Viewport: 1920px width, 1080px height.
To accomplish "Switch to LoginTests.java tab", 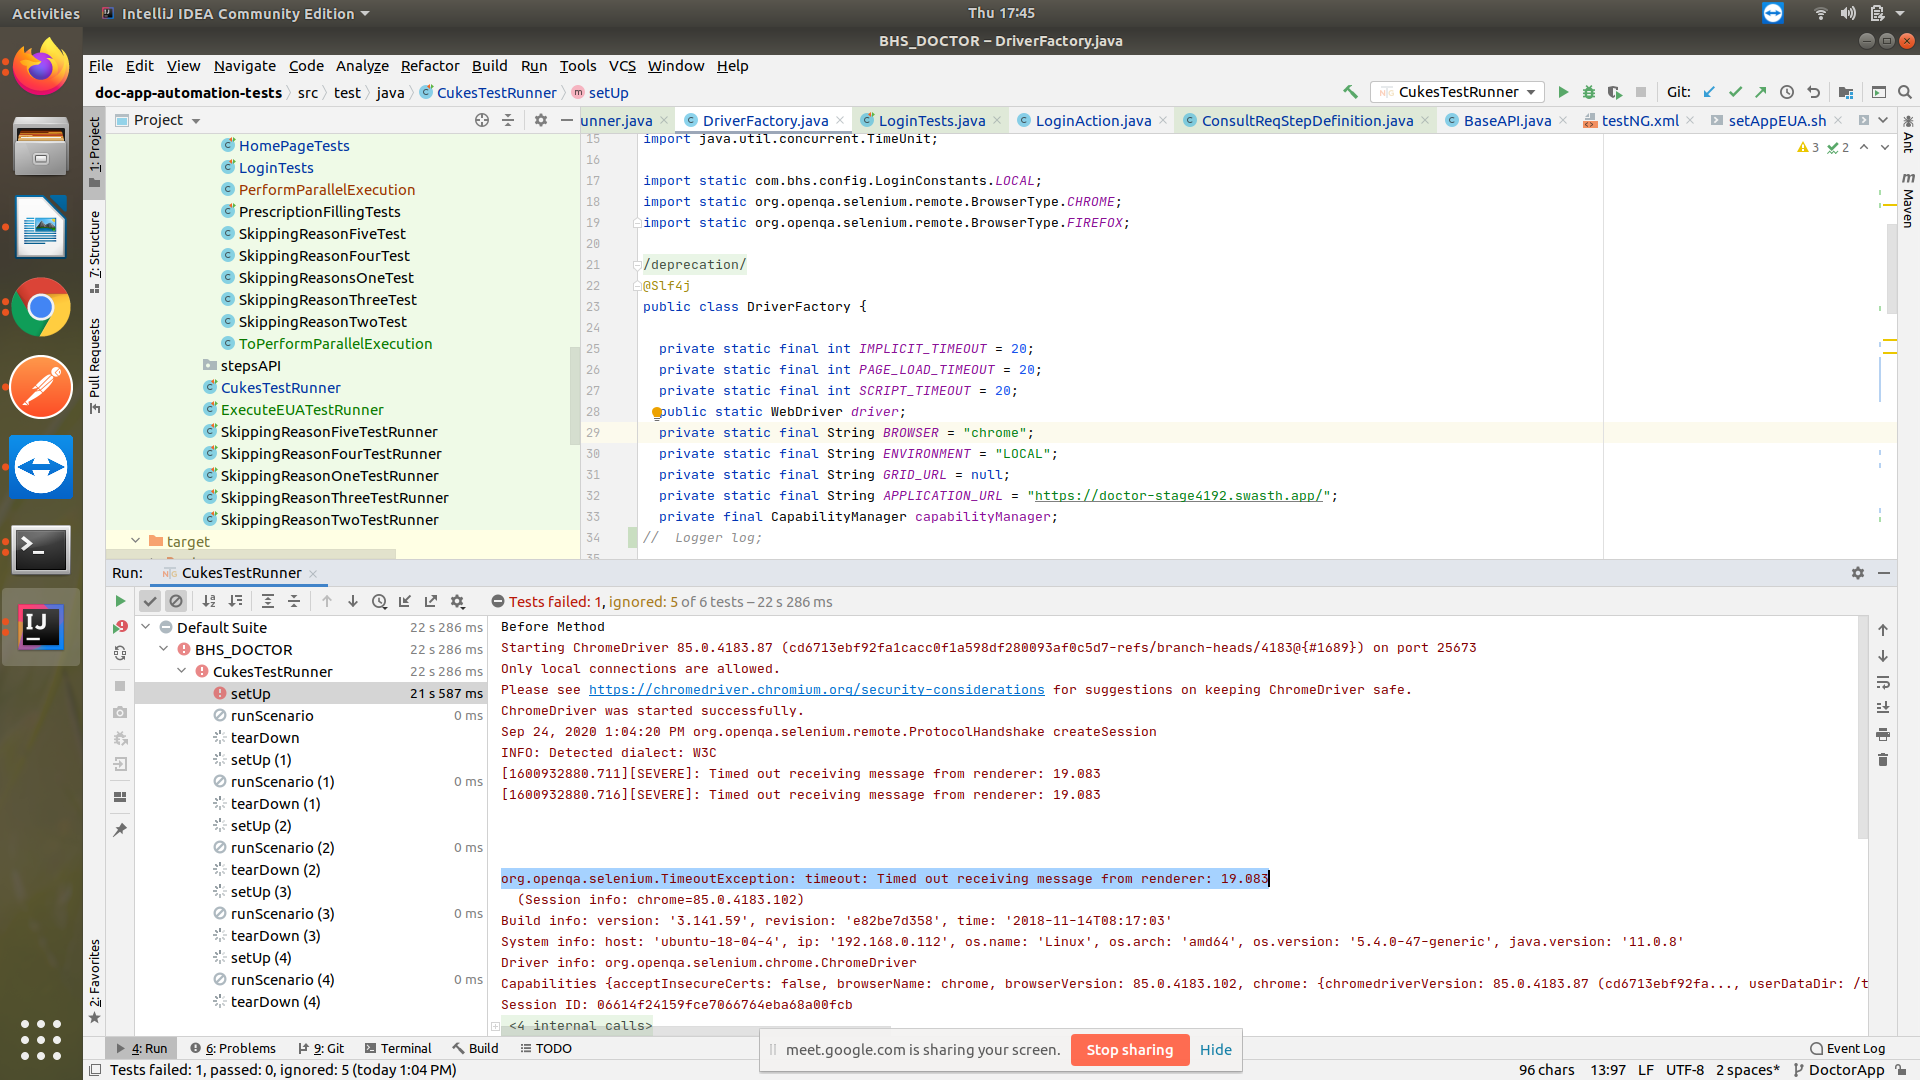I will click(x=931, y=120).
